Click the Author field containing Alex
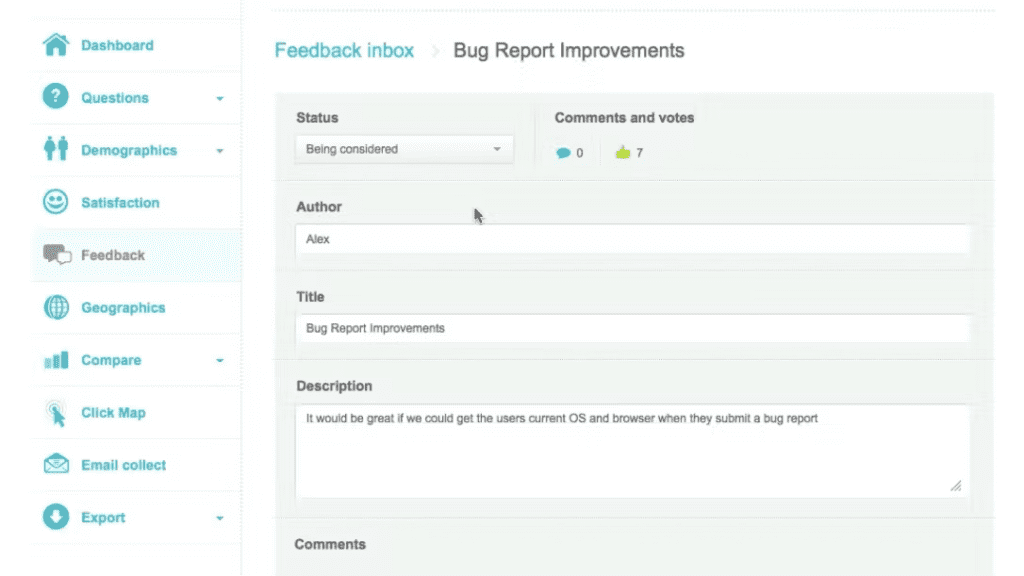The image size is (1024, 576). [x=632, y=240]
